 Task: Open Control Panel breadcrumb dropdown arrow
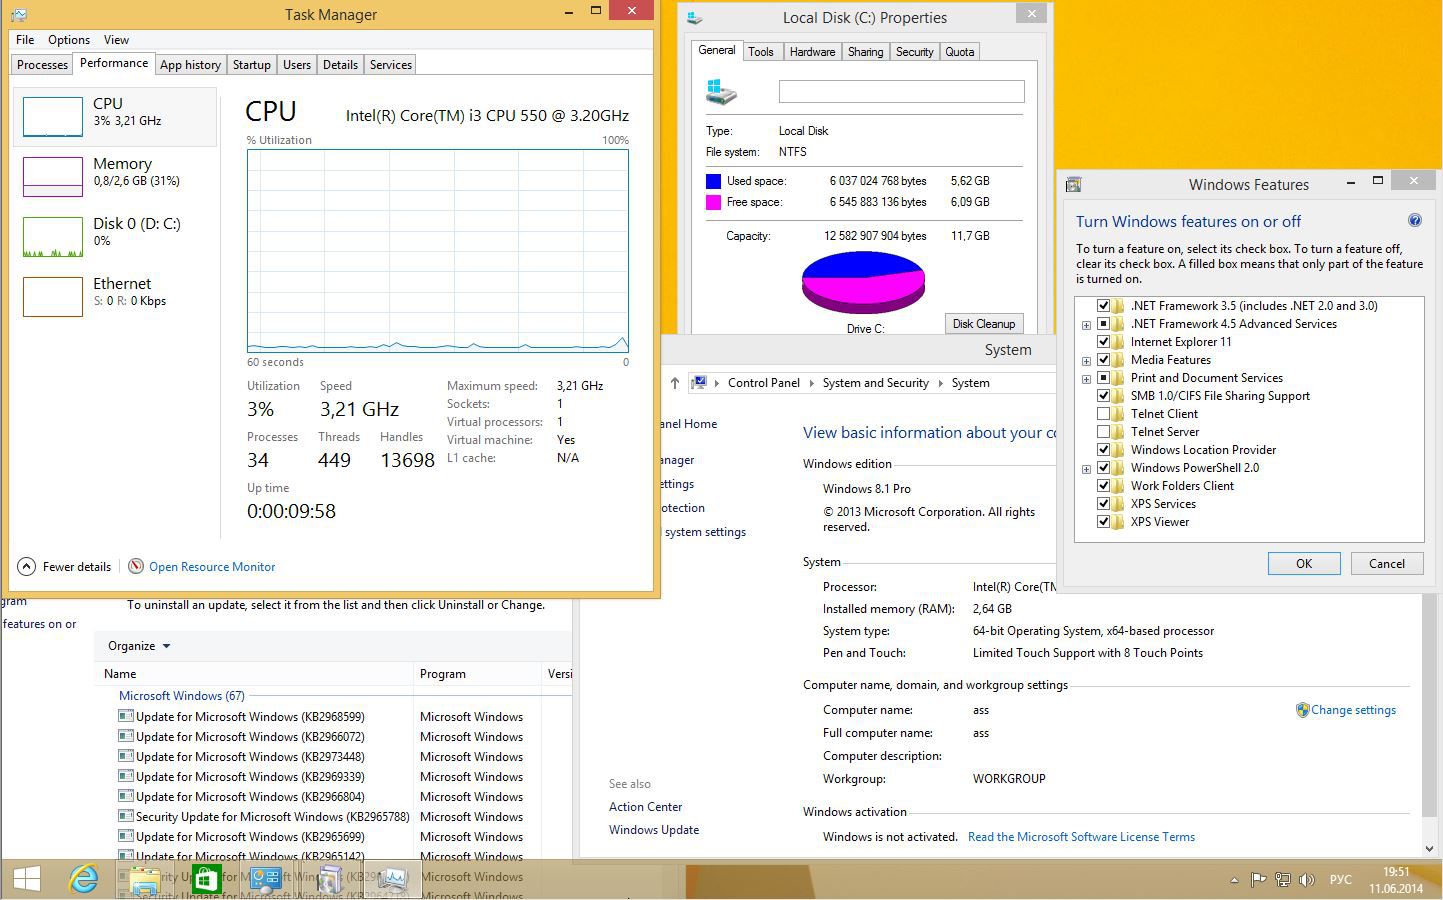pos(811,383)
